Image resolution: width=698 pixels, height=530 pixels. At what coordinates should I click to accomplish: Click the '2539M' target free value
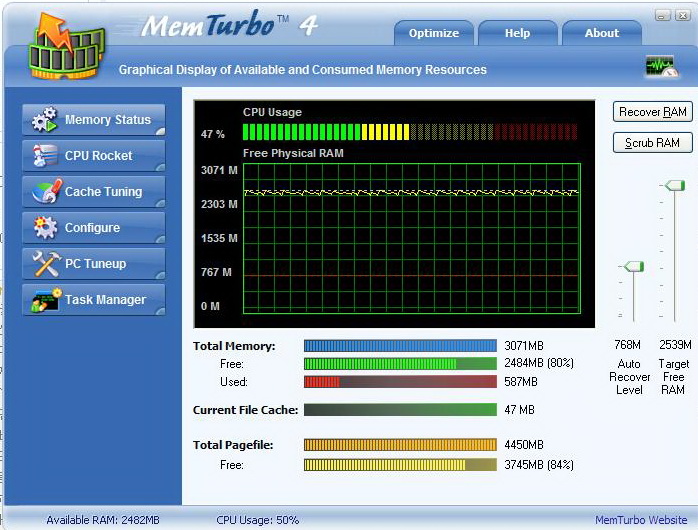pos(675,345)
